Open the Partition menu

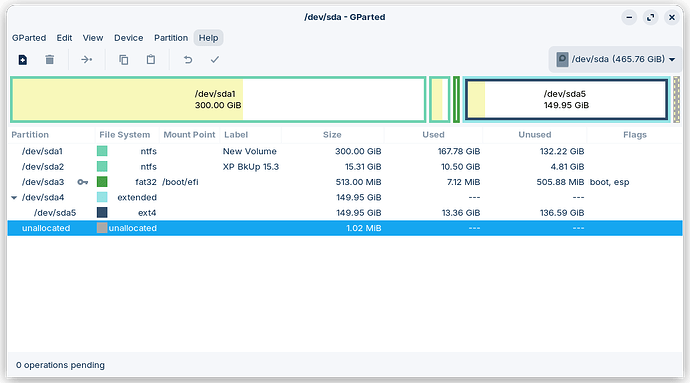pyautogui.click(x=171, y=38)
